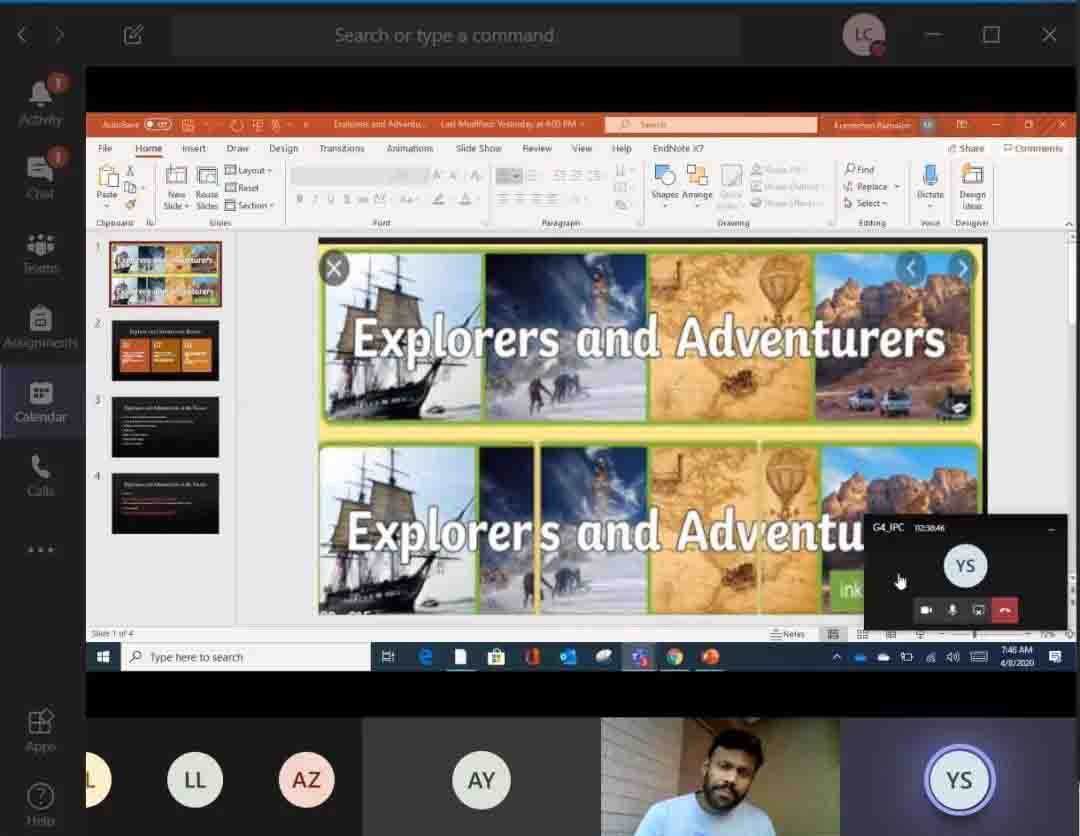Viewport: 1080px width, 836px height.
Task: Mute the microphone in call controls
Action: (x=952, y=610)
